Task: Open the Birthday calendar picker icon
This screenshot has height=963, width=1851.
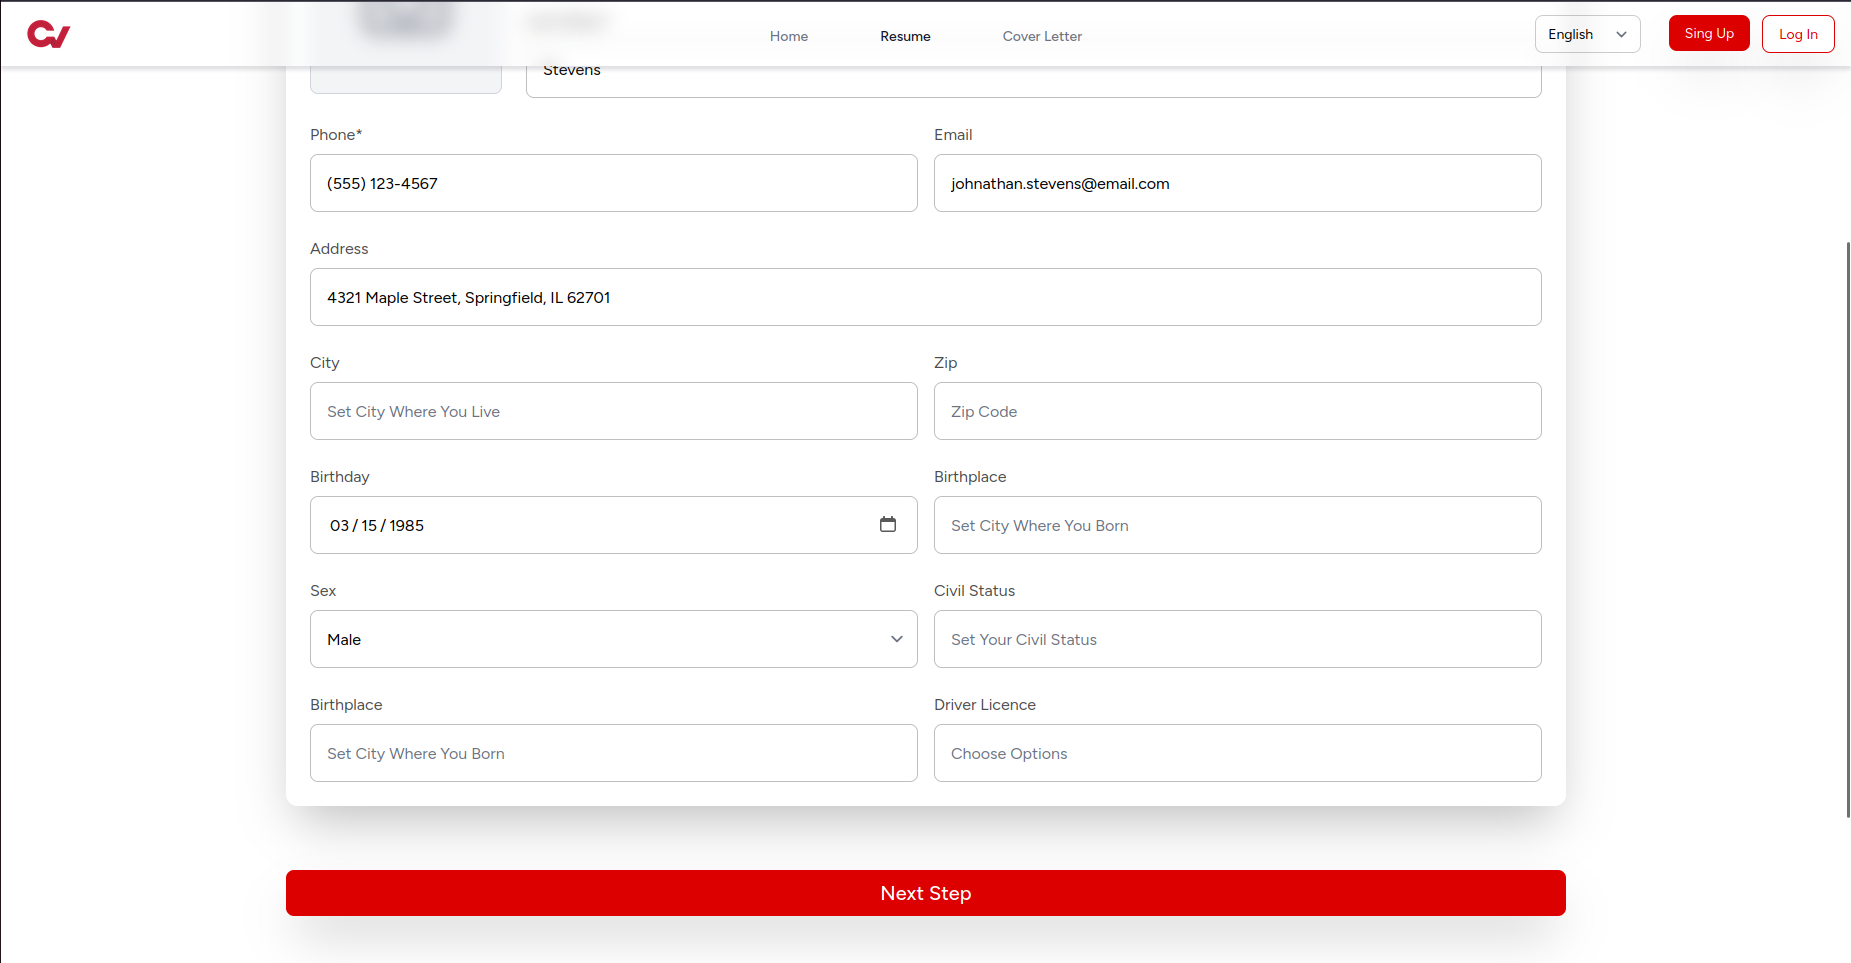Action: (x=887, y=525)
